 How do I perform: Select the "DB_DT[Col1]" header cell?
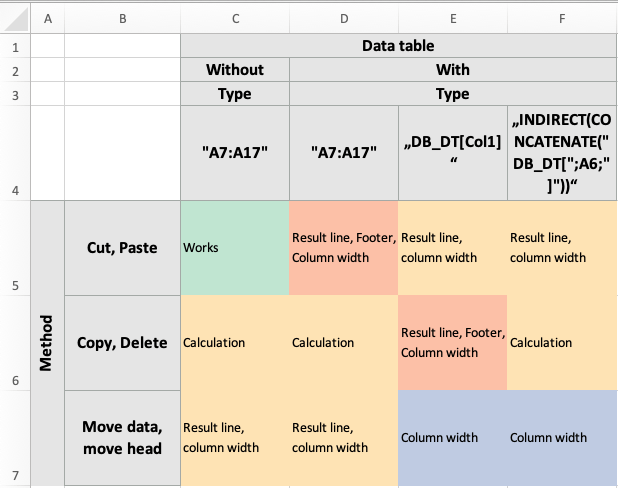(453, 153)
